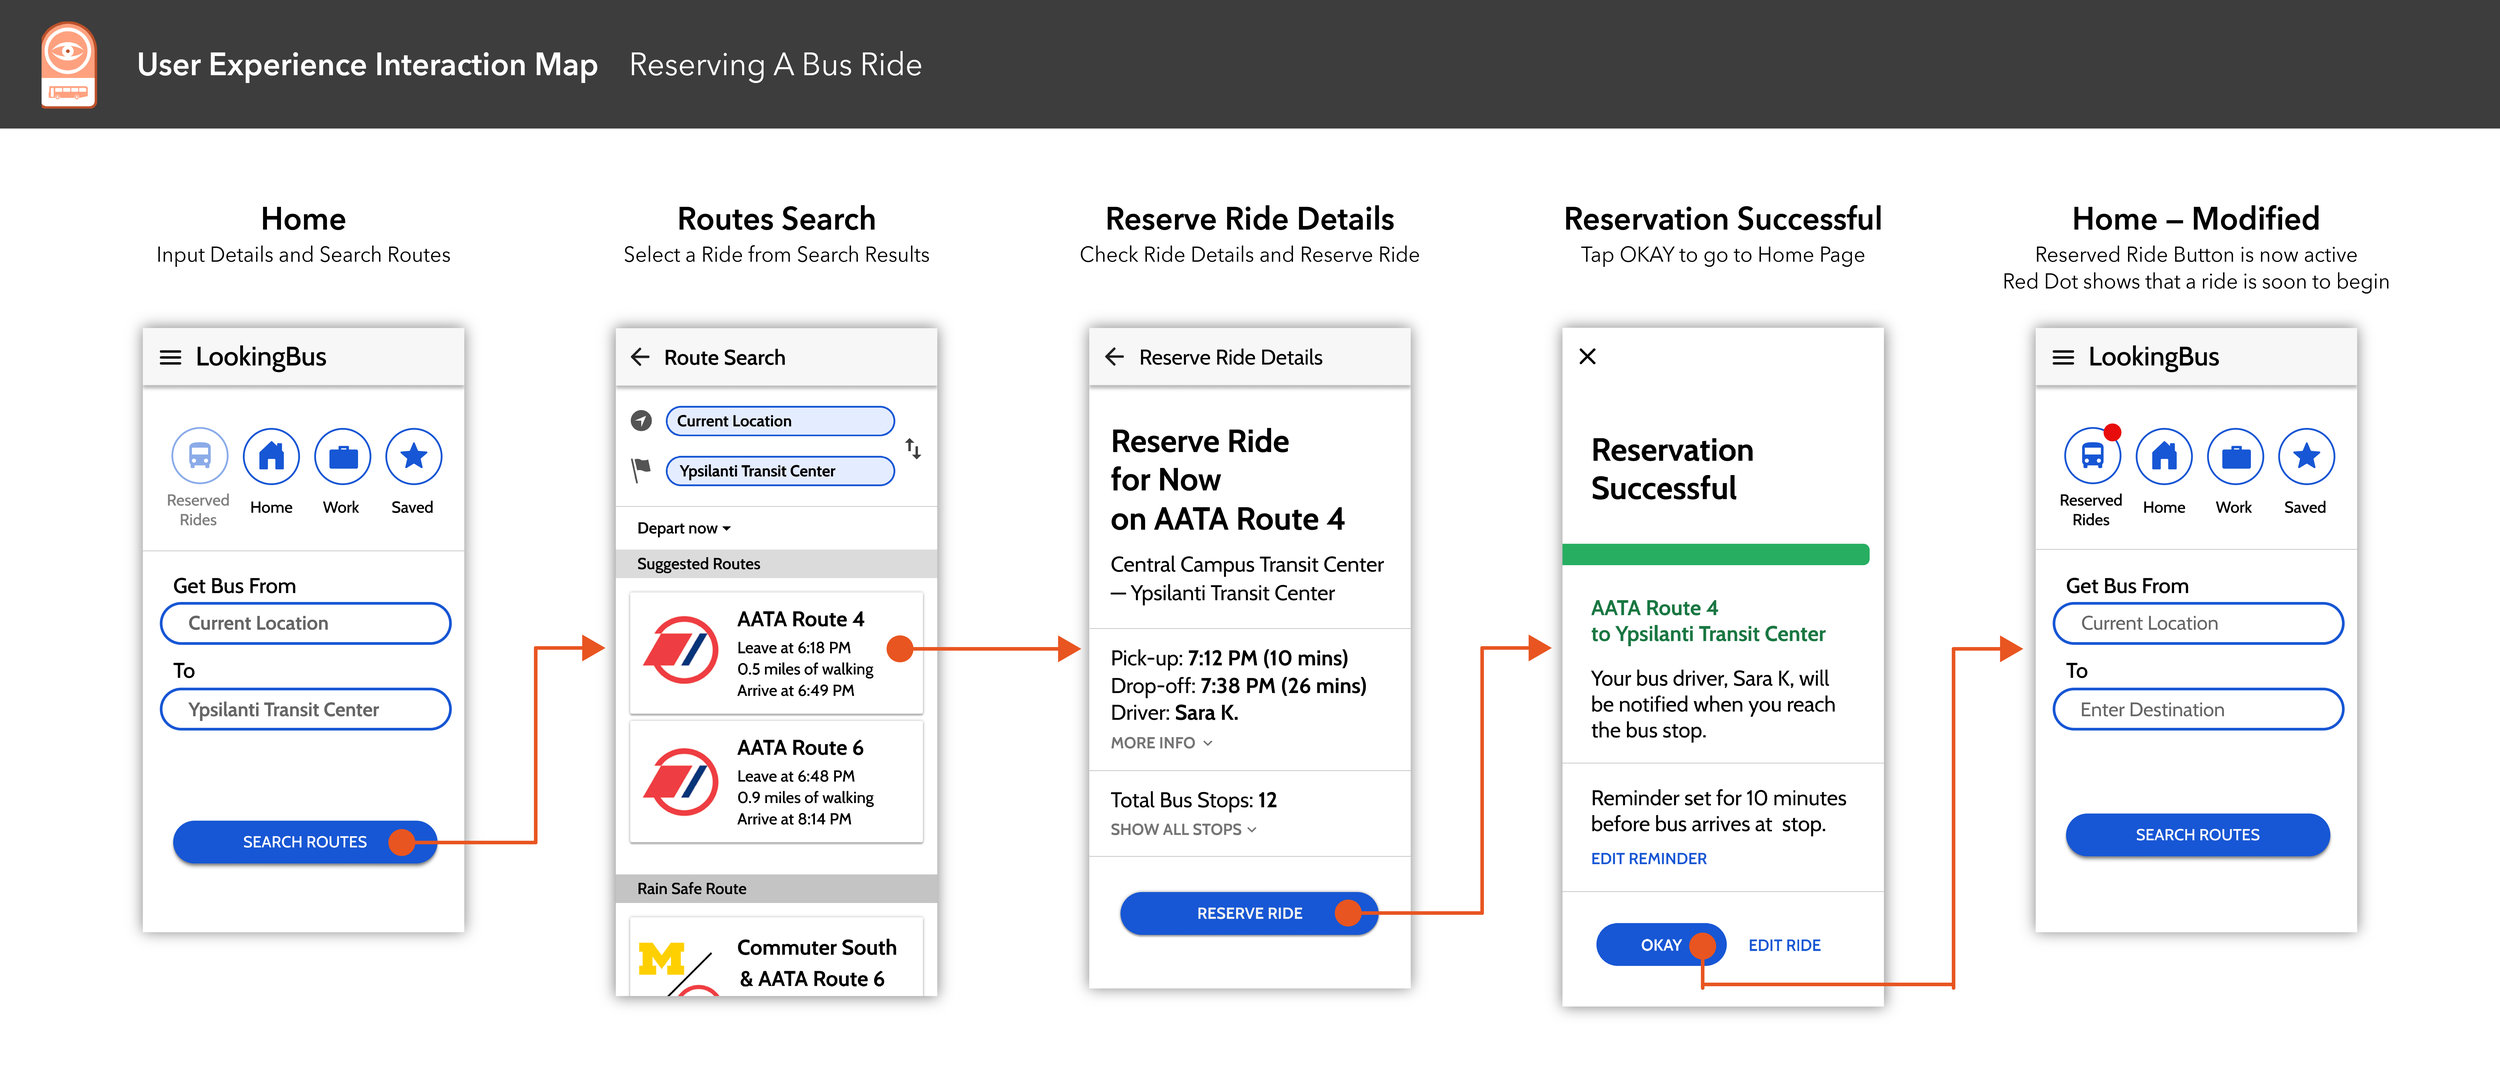Tap the Home shortcut icon on first Home screen
Viewport: 2500px width, 1071px height.
[x=271, y=457]
